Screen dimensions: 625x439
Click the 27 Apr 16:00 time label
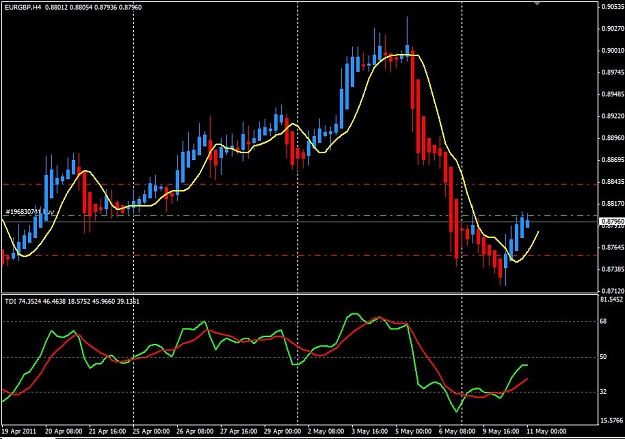click(x=238, y=431)
